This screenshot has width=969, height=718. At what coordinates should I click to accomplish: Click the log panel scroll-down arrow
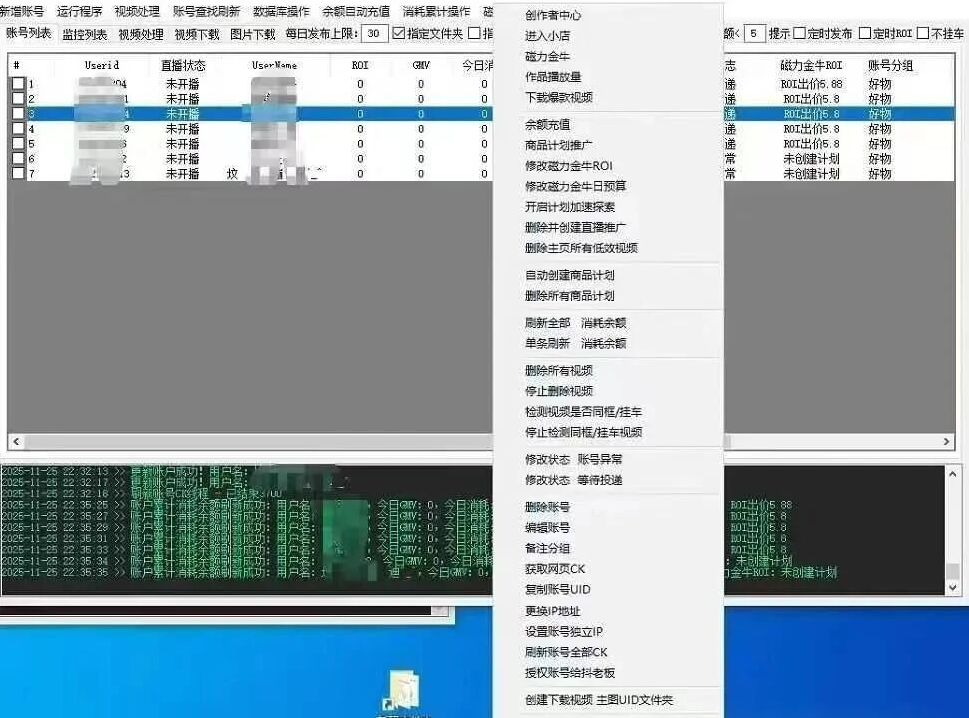(x=952, y=588)
